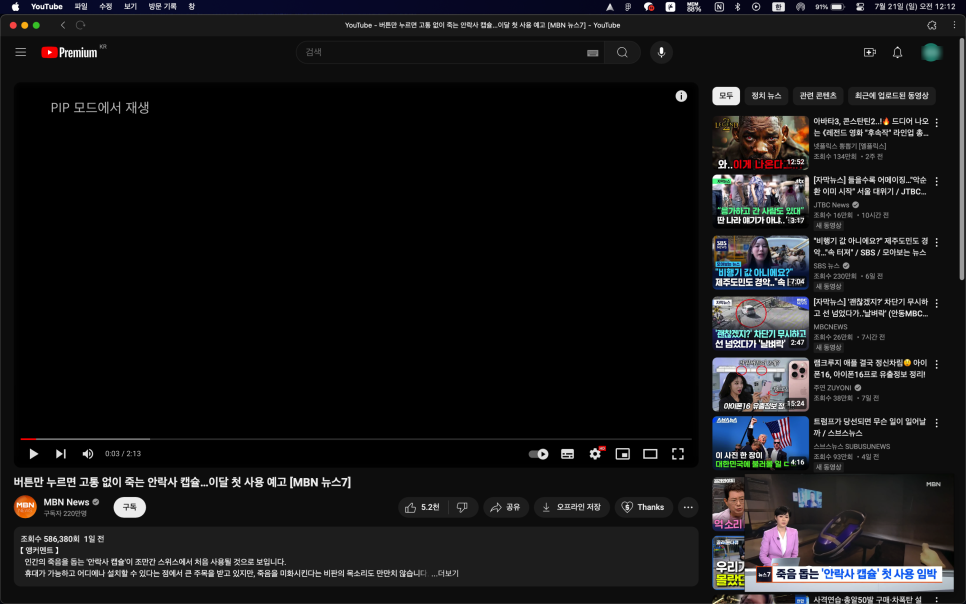Image resolution: width=966 pixels, height=604 pixels.
Task: Open options for JTBC News video
Action: pyautogui.click(x=936, y=182)
